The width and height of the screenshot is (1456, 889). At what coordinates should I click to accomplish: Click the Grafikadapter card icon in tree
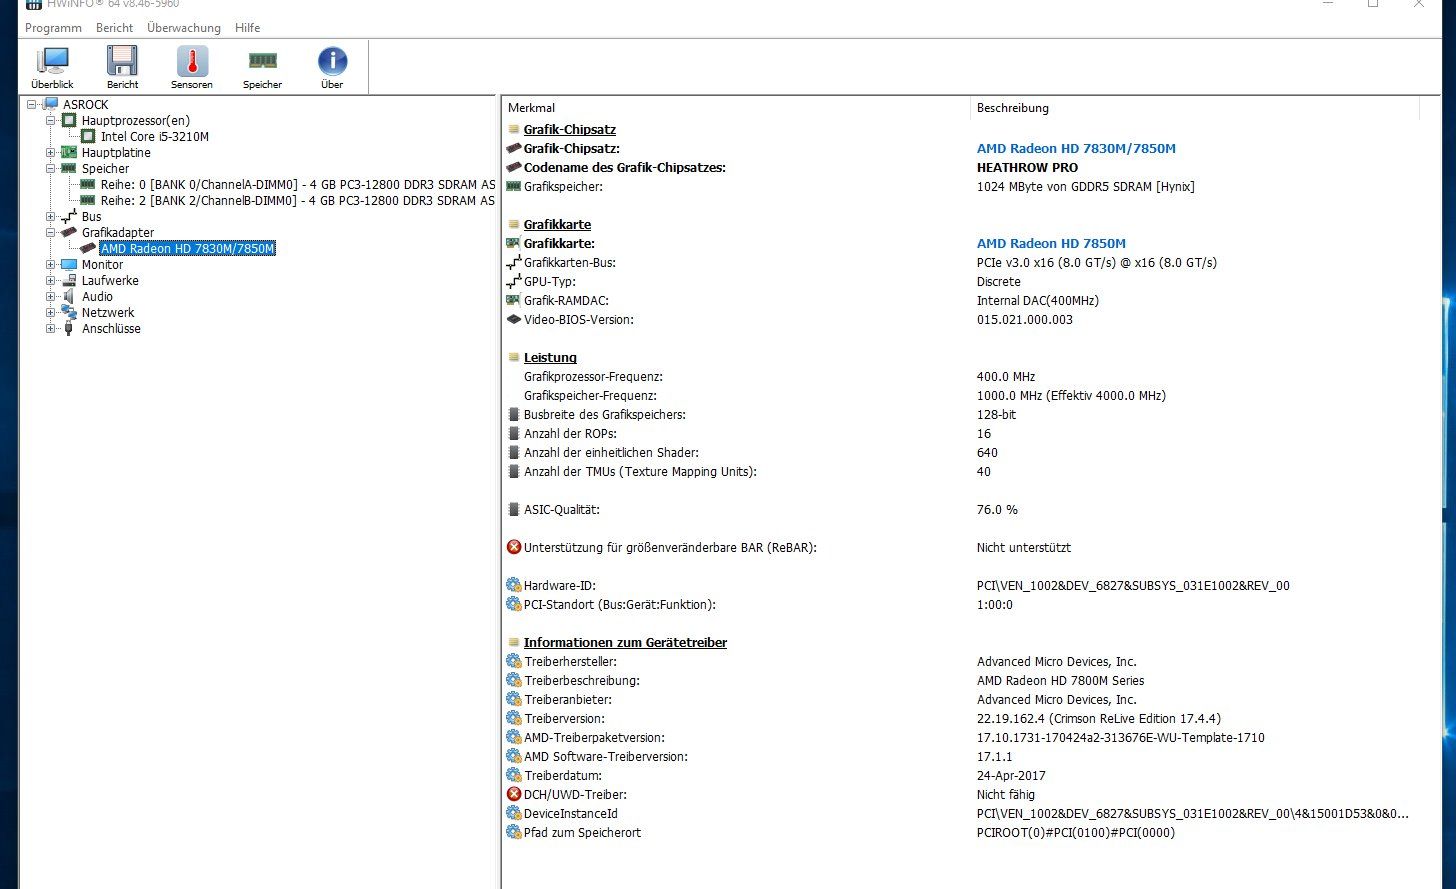69,232
